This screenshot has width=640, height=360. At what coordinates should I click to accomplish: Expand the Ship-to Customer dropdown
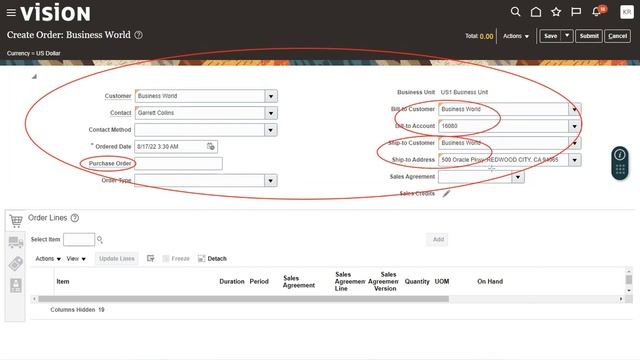pyautogui.click(x=575, y=143)
